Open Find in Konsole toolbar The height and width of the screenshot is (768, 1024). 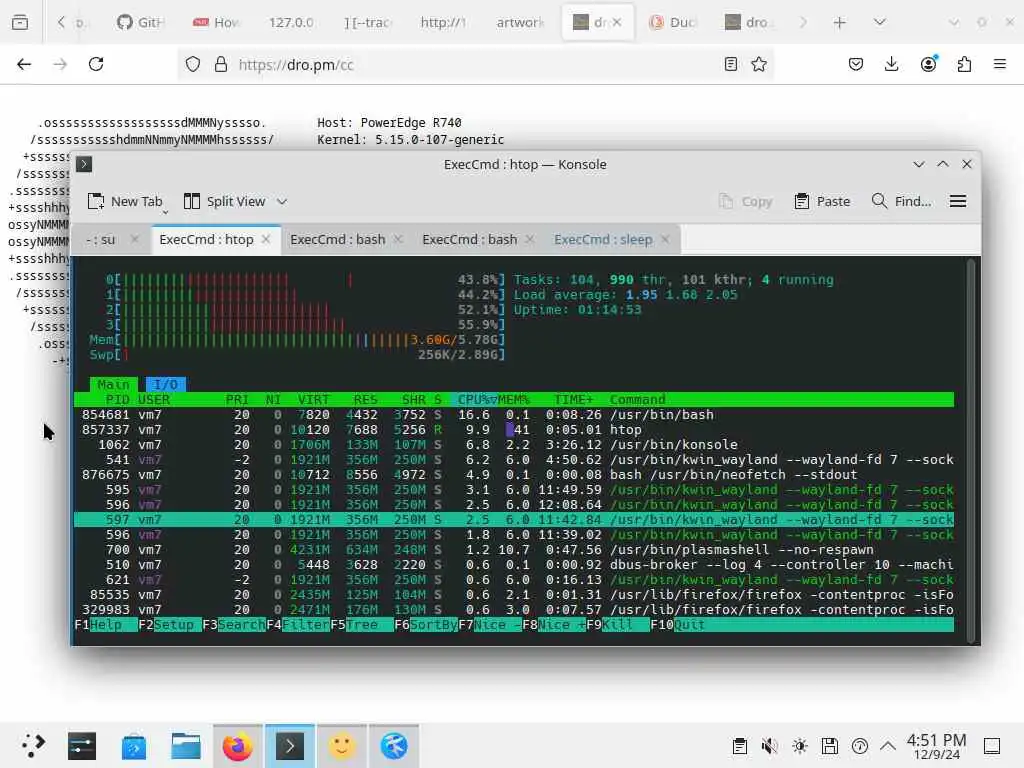coord(901,202)
